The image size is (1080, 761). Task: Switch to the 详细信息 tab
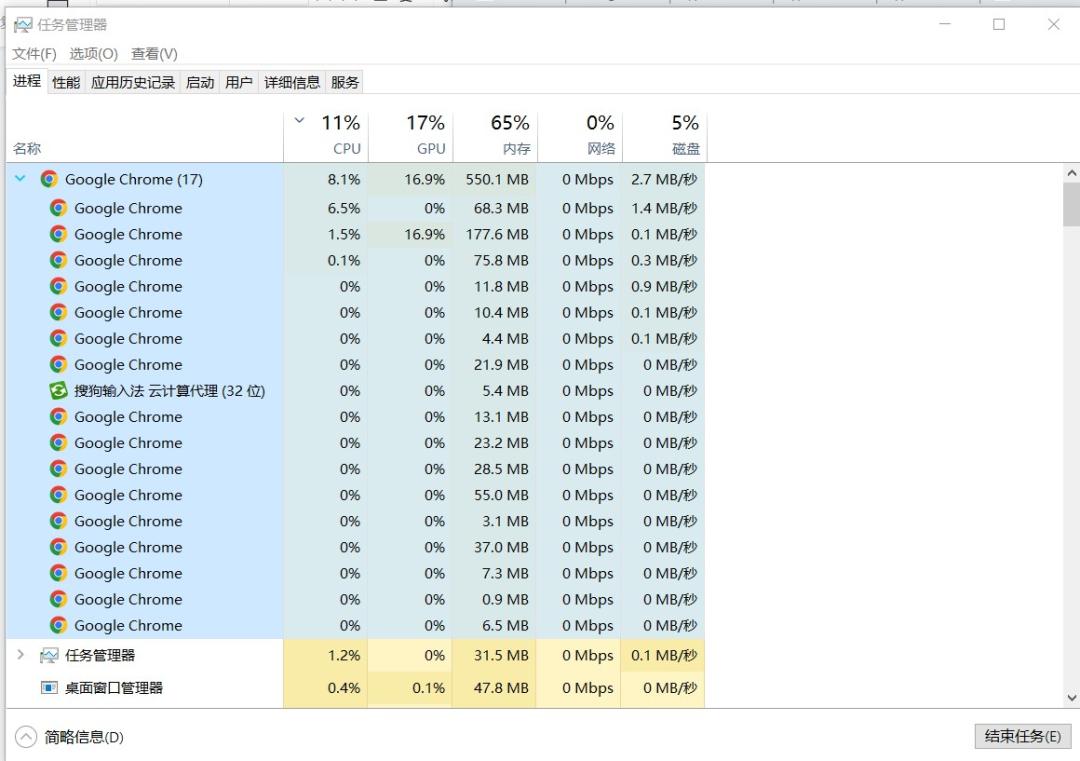pyautogui.click(x=292, y=83)
